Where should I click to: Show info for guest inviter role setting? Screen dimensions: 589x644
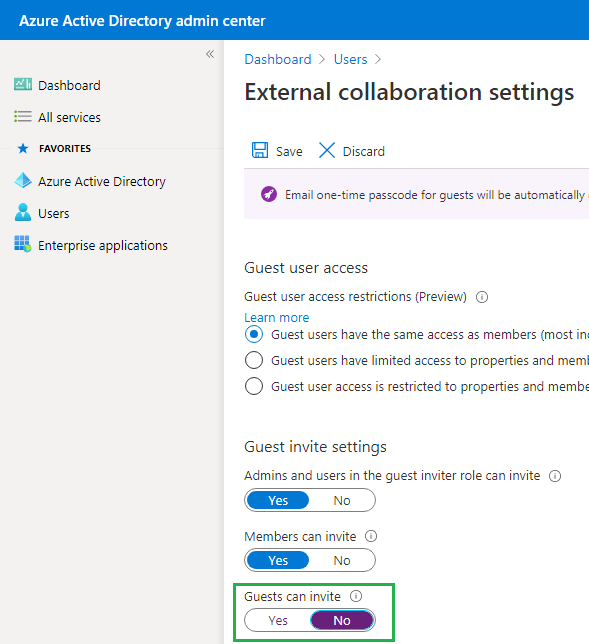tap(555, 476)
